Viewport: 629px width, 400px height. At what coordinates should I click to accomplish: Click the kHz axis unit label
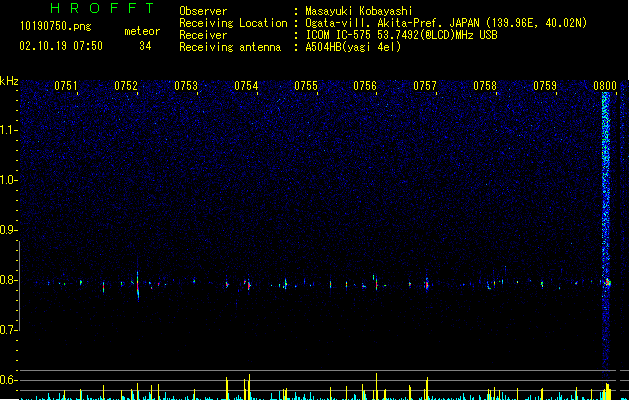[x=9, y=81]
